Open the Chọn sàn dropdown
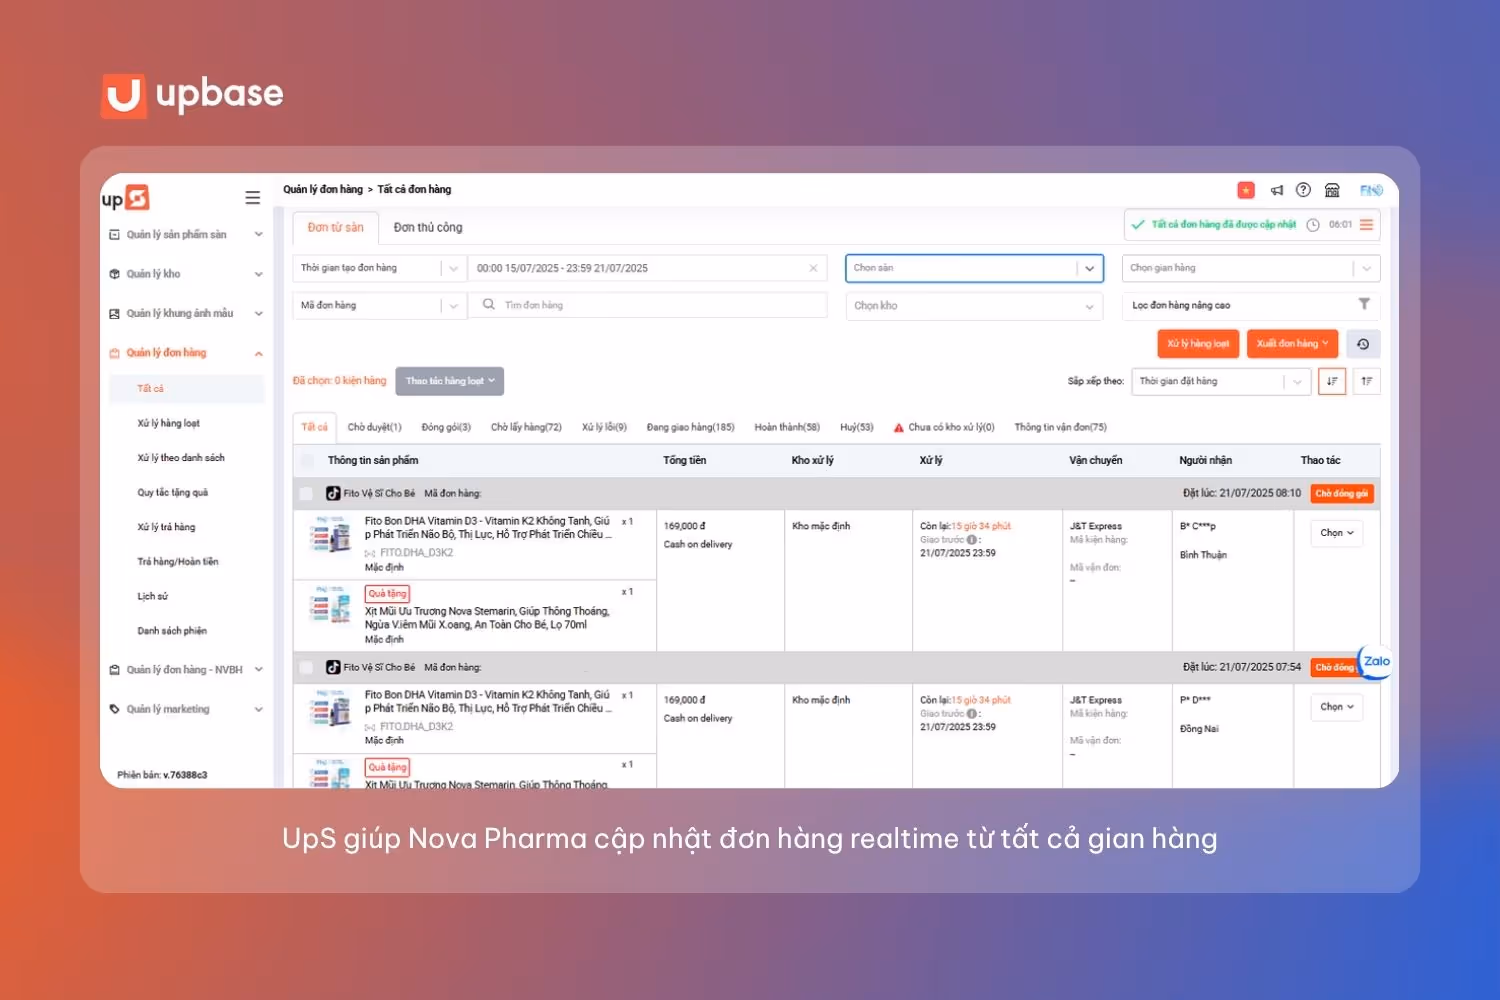Image resolution: width=1500 pixels, height=1000 pixels. tap(974, 268)
